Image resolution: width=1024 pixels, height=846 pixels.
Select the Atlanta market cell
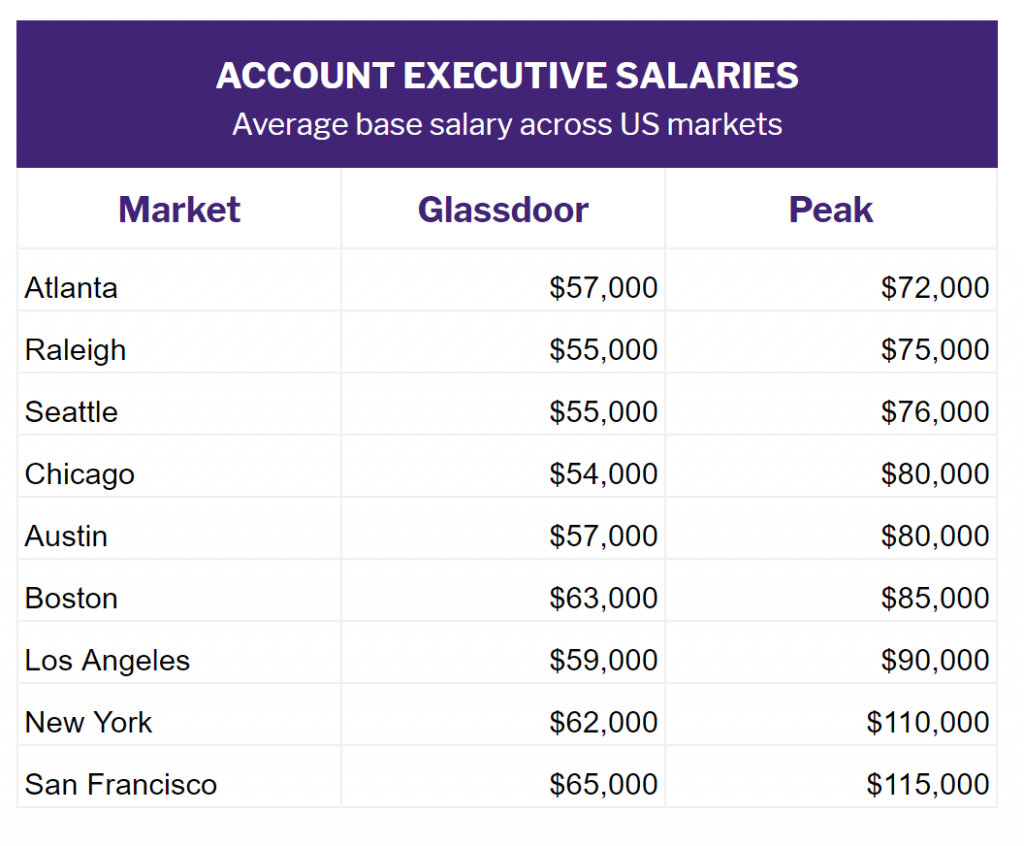pos(71,288)
